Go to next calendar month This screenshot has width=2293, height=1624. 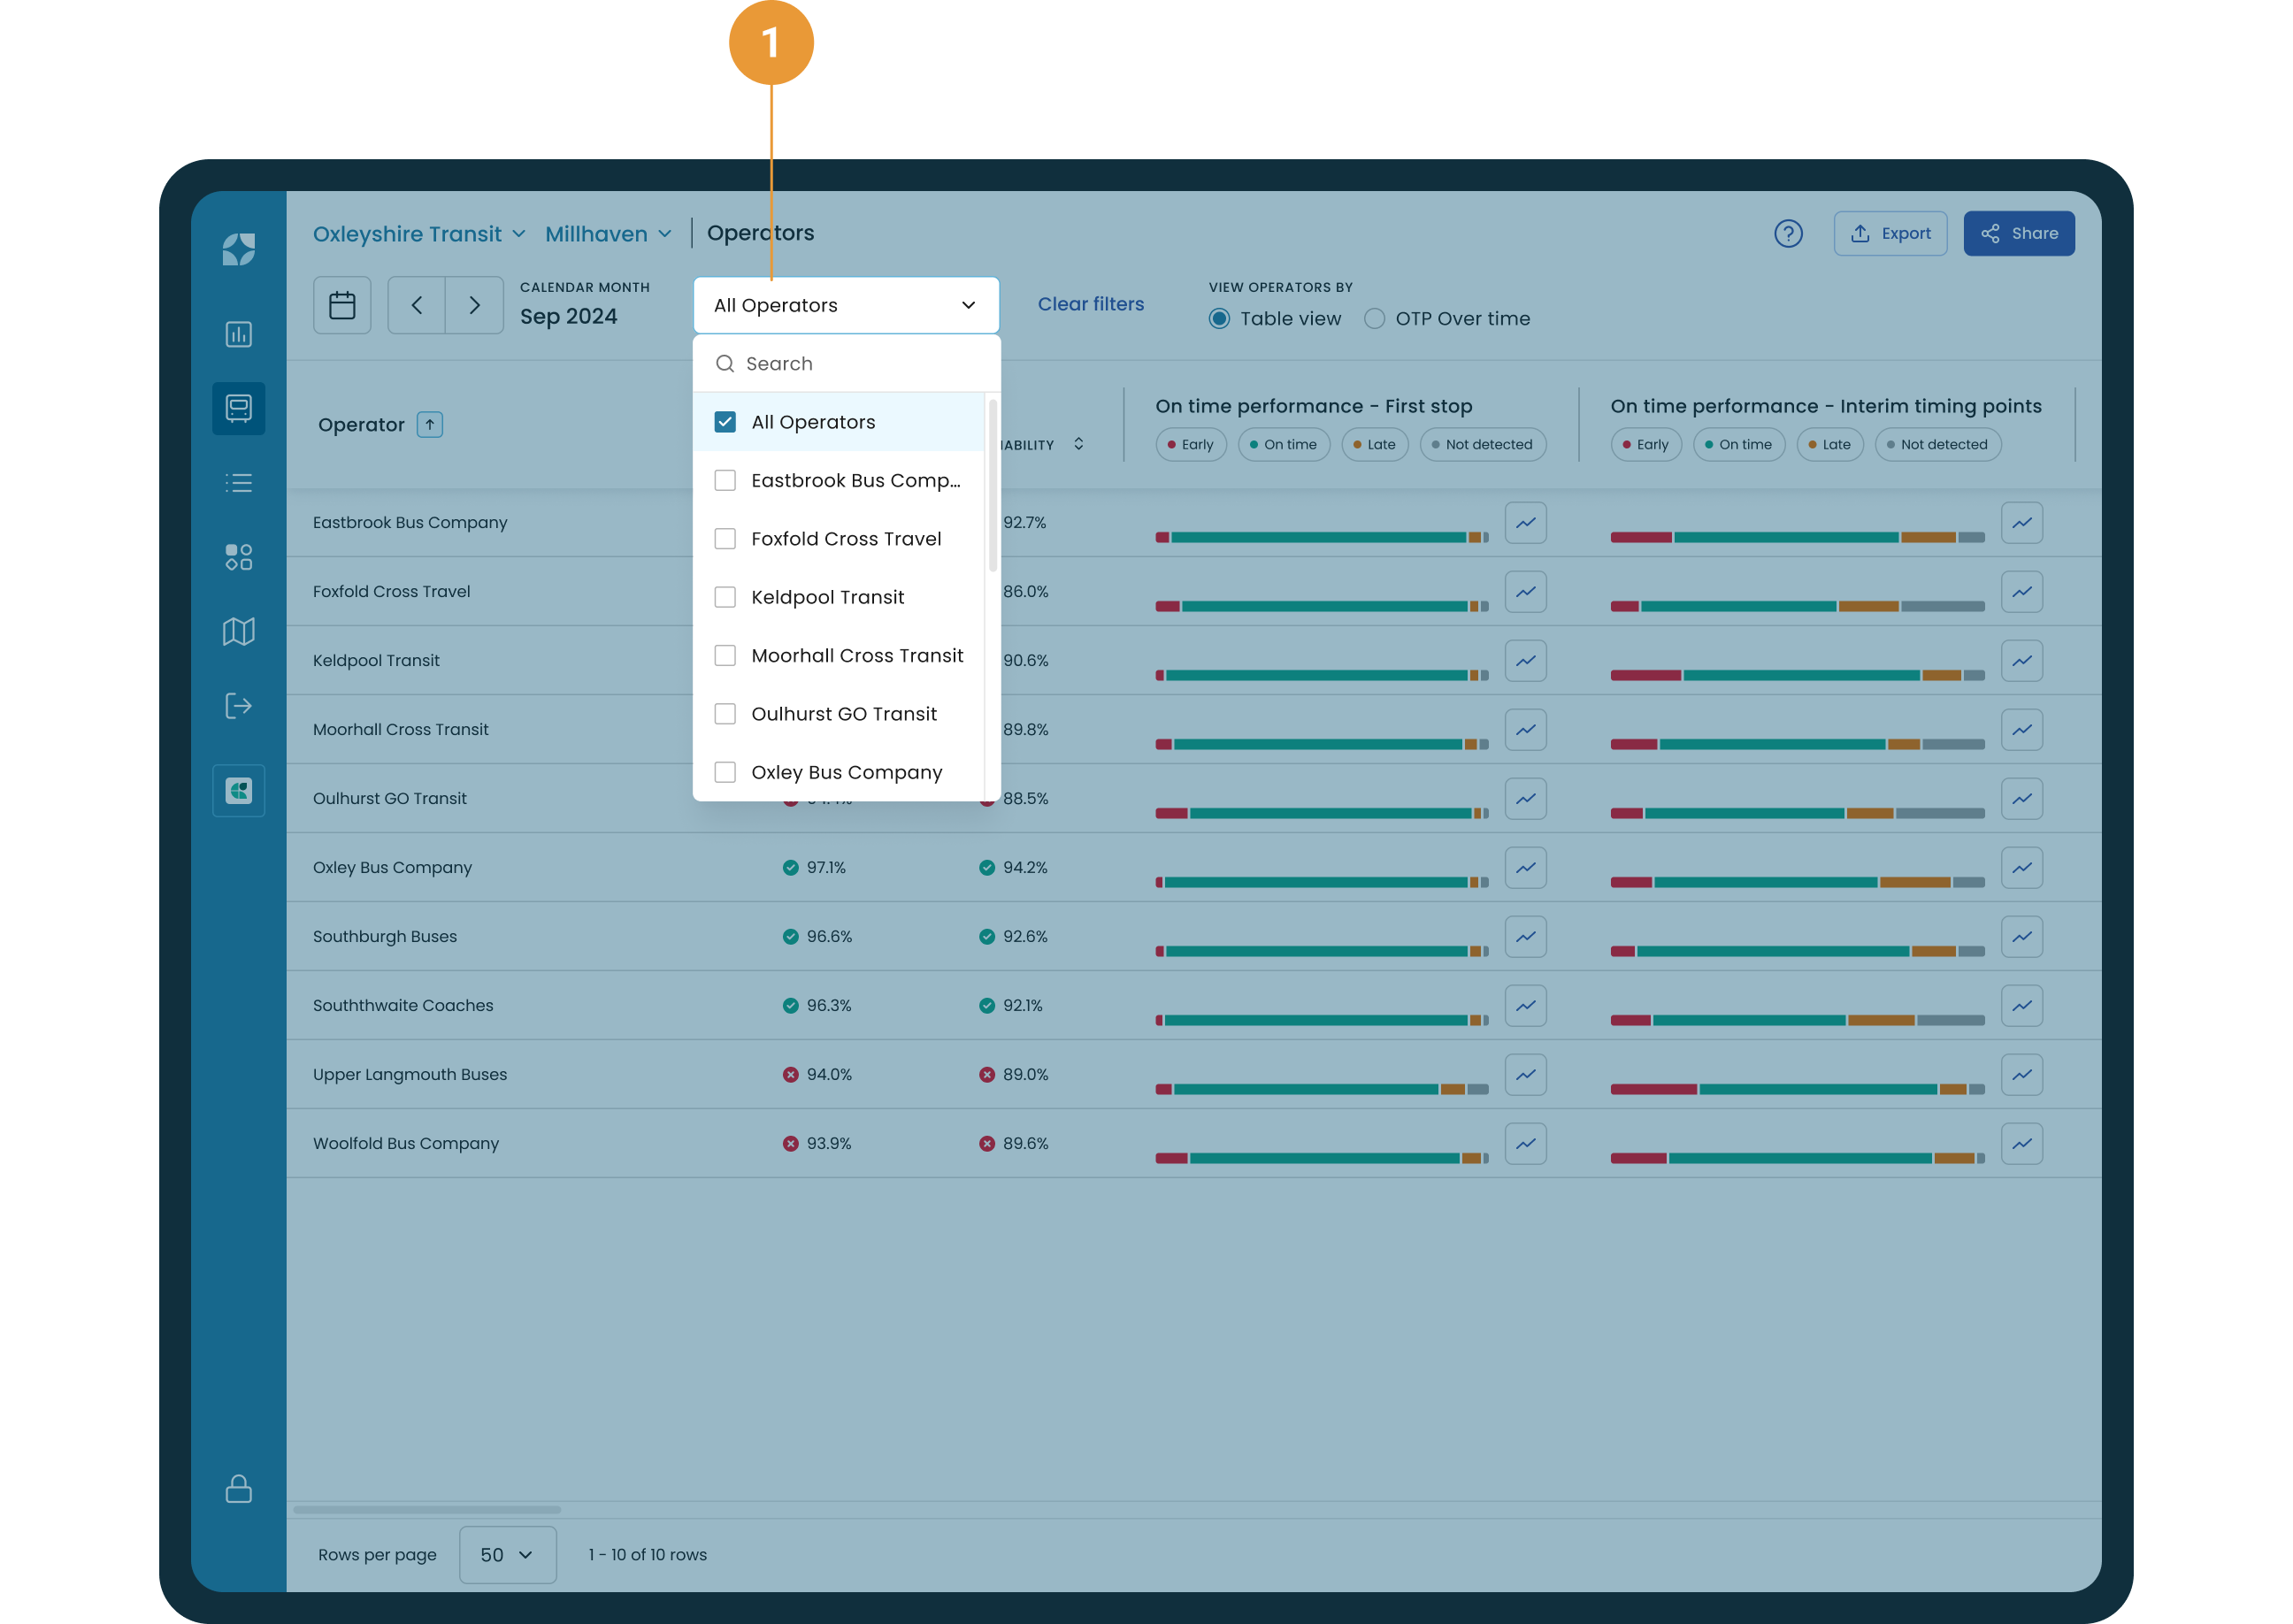tap(474, 305)
